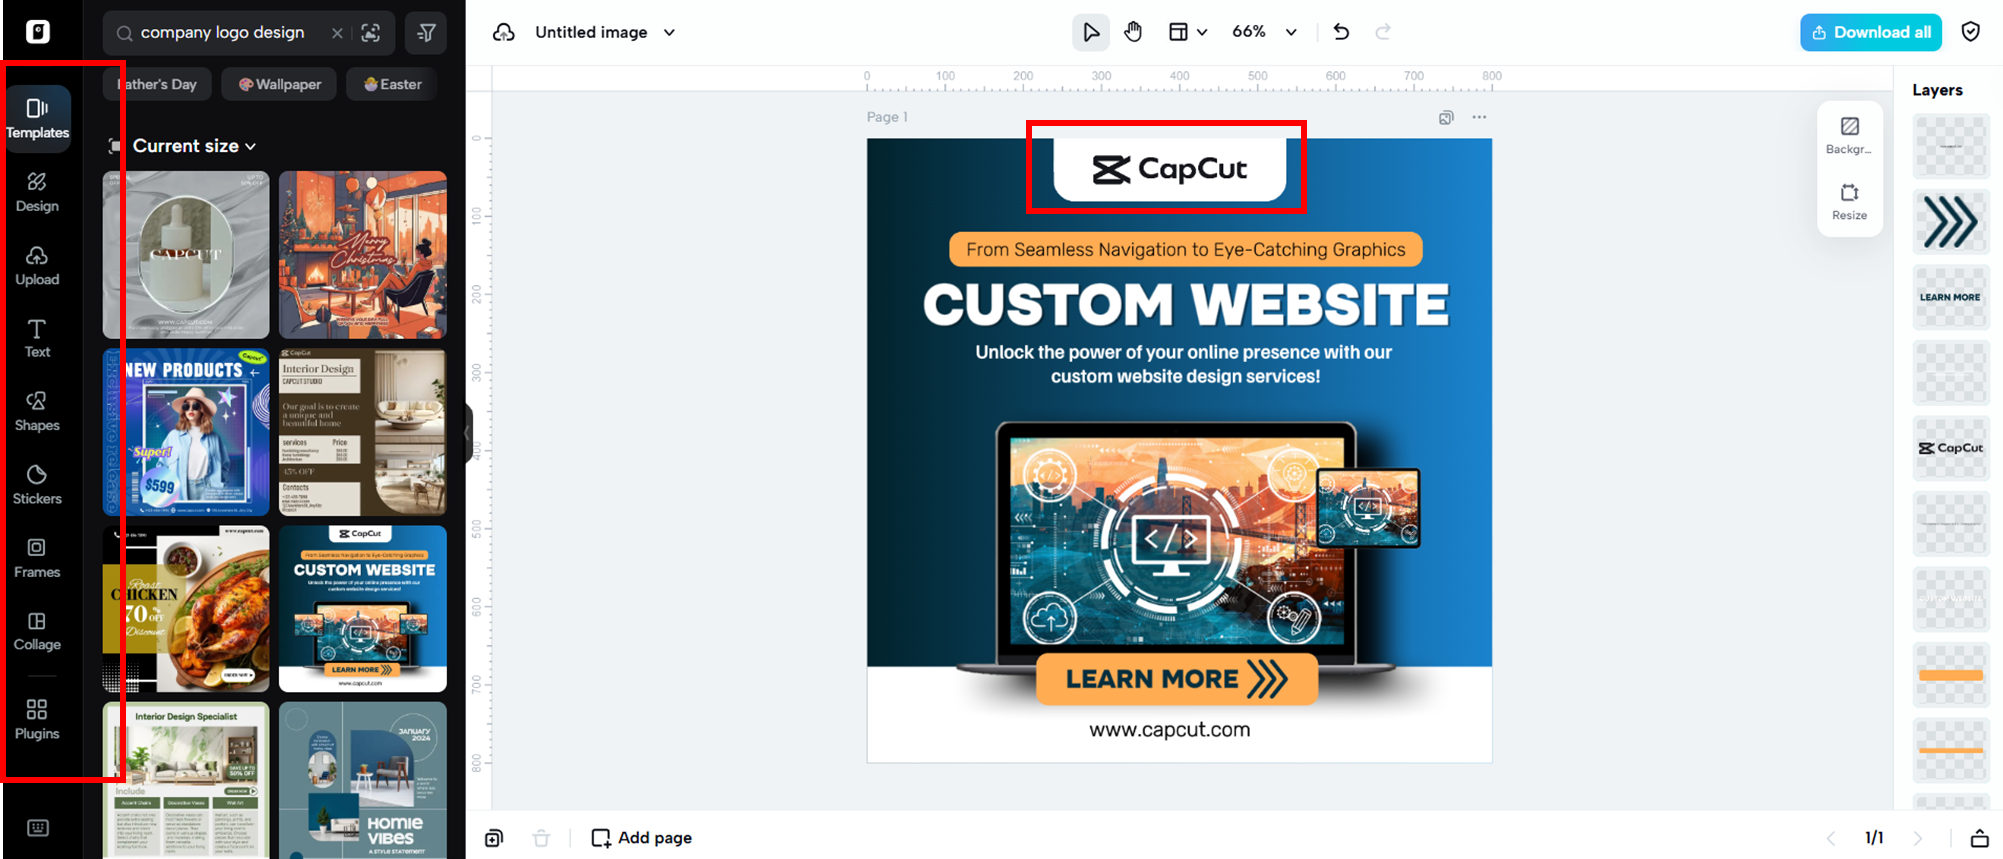Open the Shapes panel
The width and height of the screenshot is (2003, 859).
37,412
